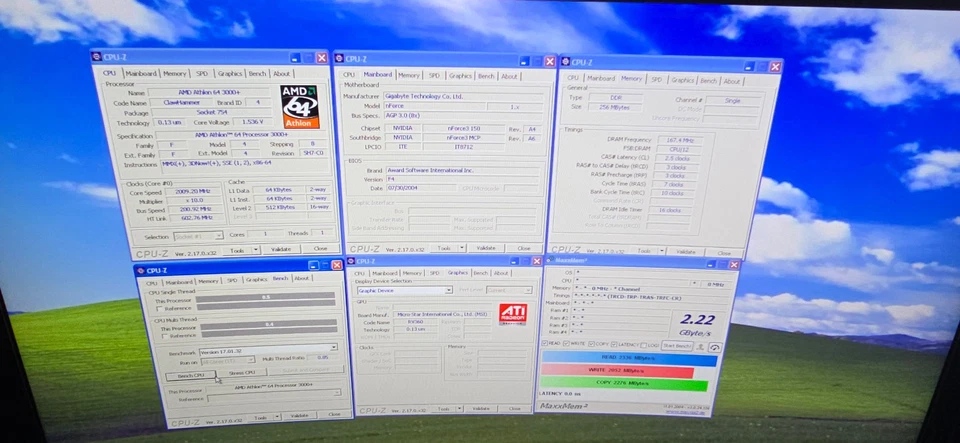Click the CPU-Z title icon in the CPU window
The height and width of the screenshot is (443, 960).
point(96,57)
